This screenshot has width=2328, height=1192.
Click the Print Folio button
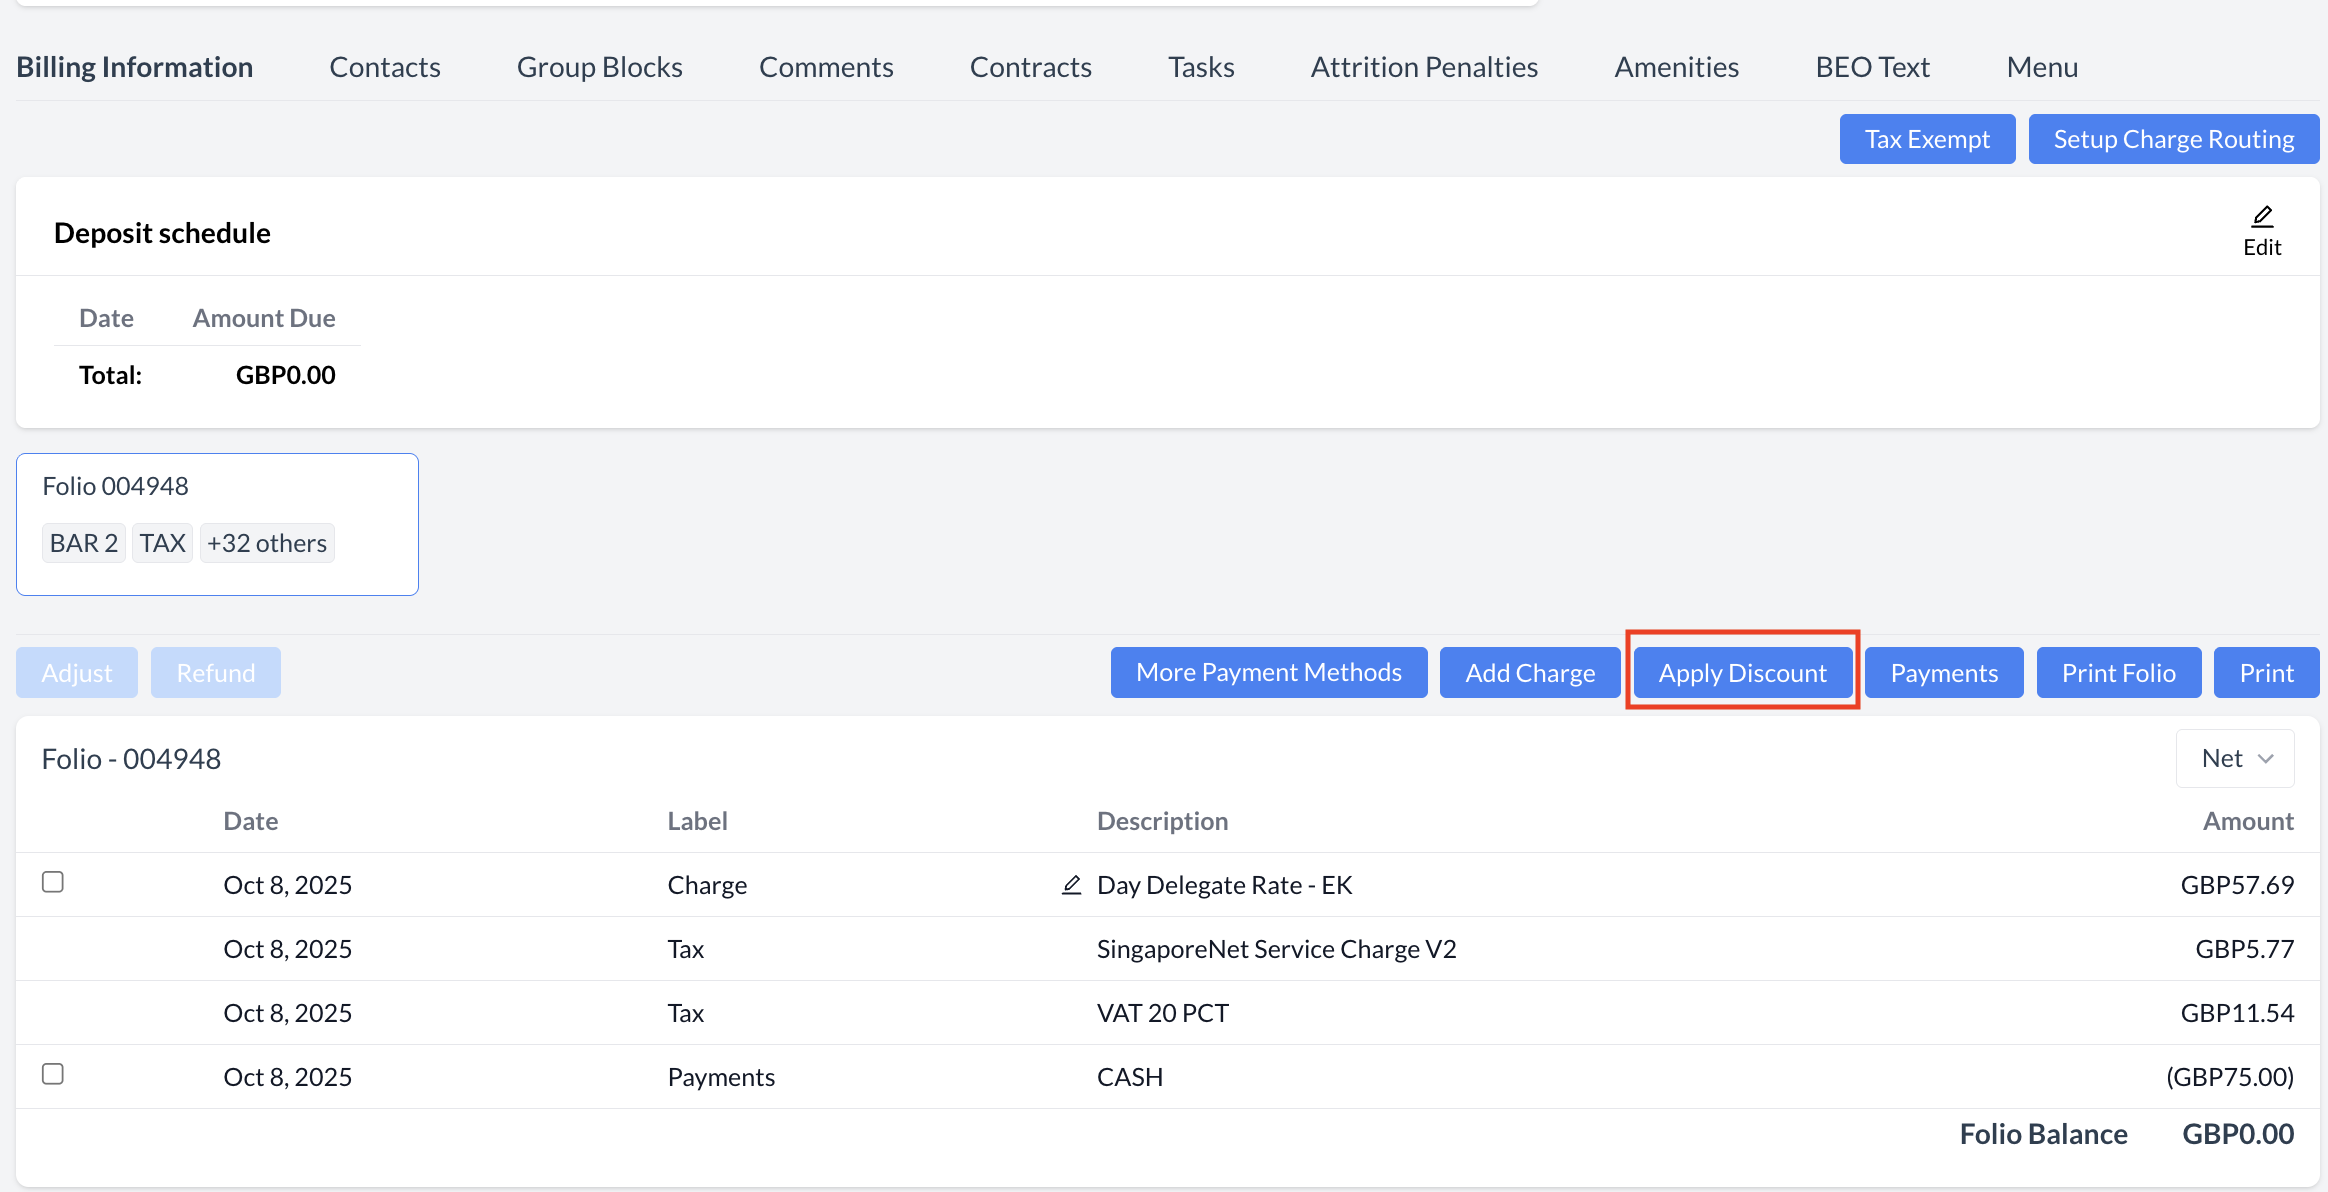pyautogui.click(x=2118, y=673)
